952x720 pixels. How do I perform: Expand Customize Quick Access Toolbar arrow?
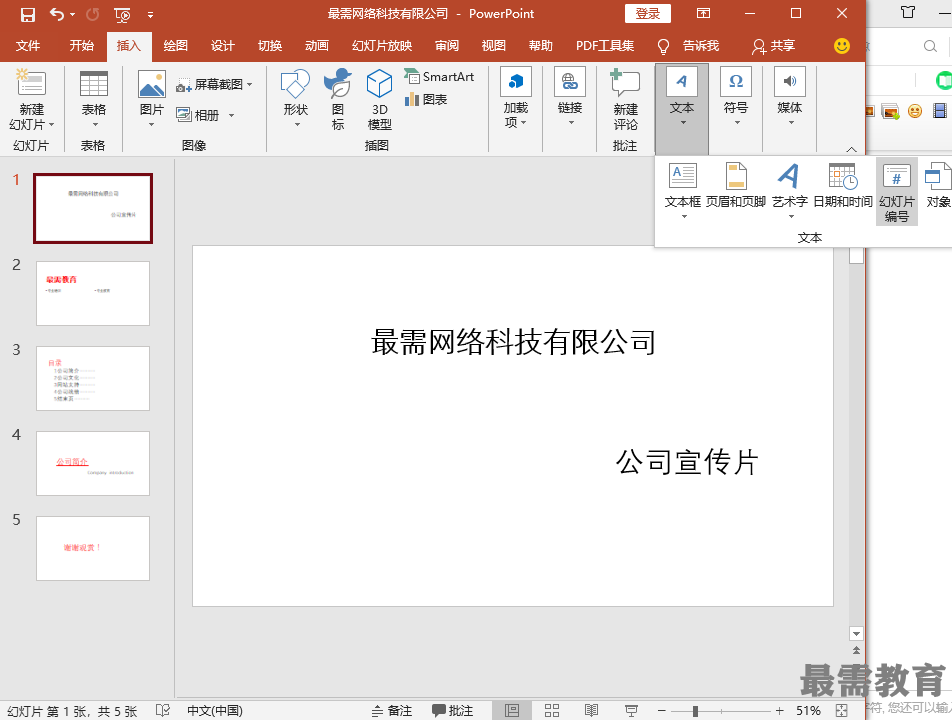point(151,15)
